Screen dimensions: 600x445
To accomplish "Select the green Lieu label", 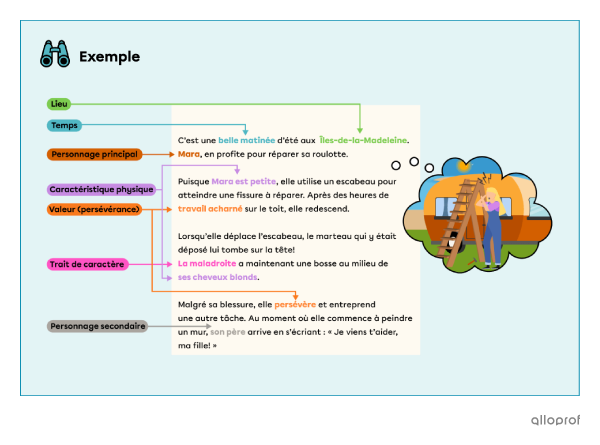I will click(60, 104).
